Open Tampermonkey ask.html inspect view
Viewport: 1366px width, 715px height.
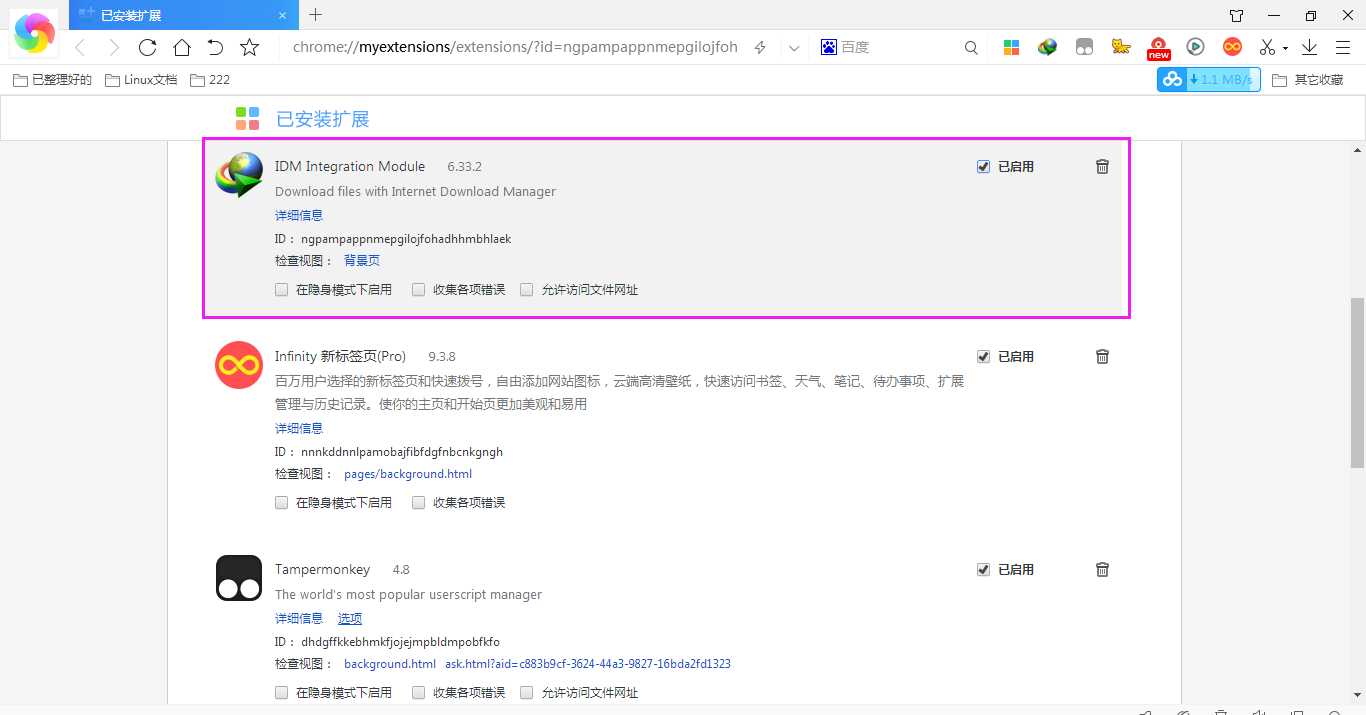(588, 664)
